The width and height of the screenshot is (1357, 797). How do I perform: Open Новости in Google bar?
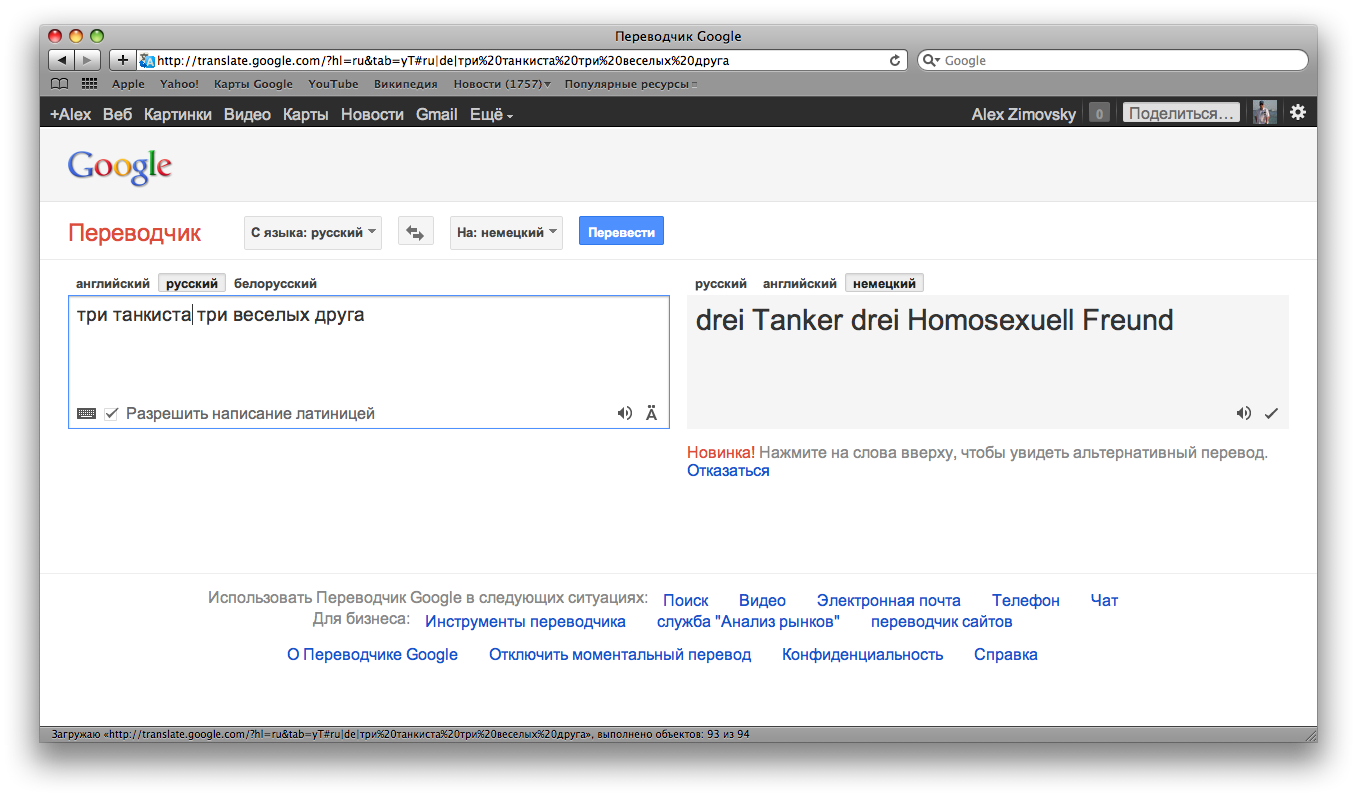pos(372,114)
